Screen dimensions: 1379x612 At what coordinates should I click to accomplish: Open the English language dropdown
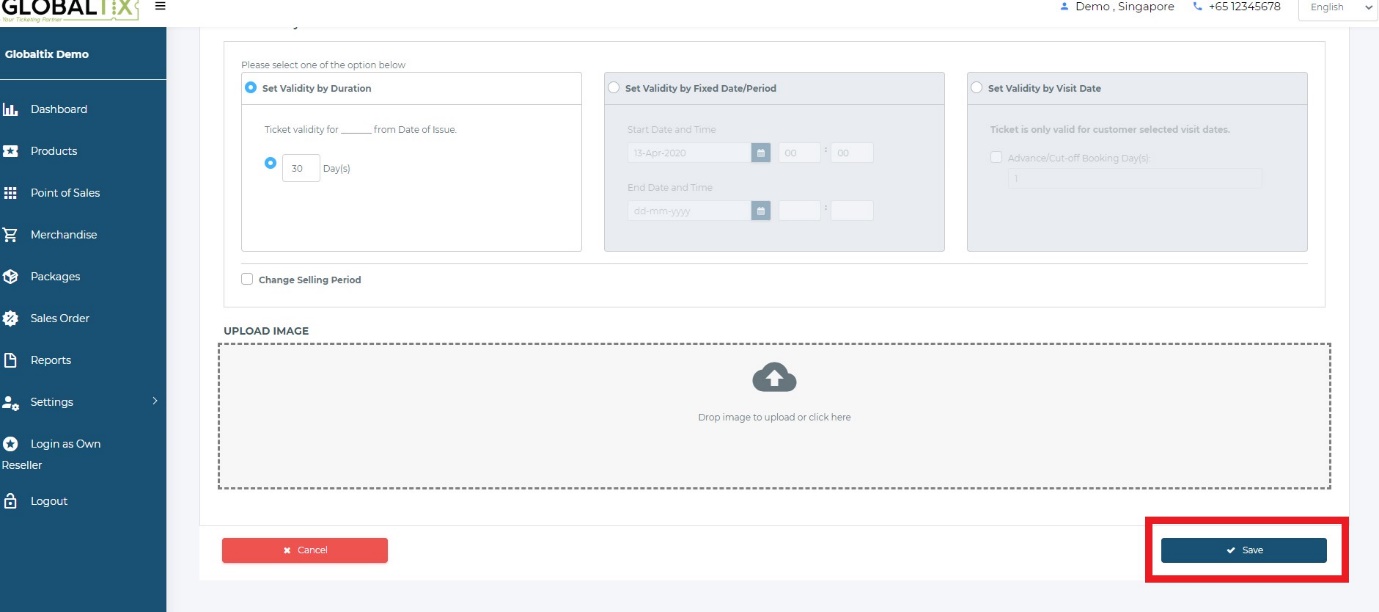[x=1338, y=8]
